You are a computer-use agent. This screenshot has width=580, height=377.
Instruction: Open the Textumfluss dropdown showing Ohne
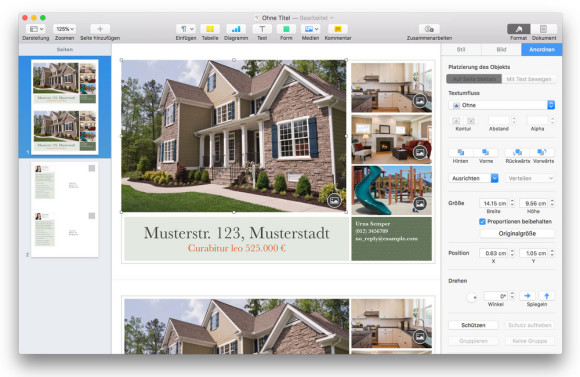click(502, 105)
